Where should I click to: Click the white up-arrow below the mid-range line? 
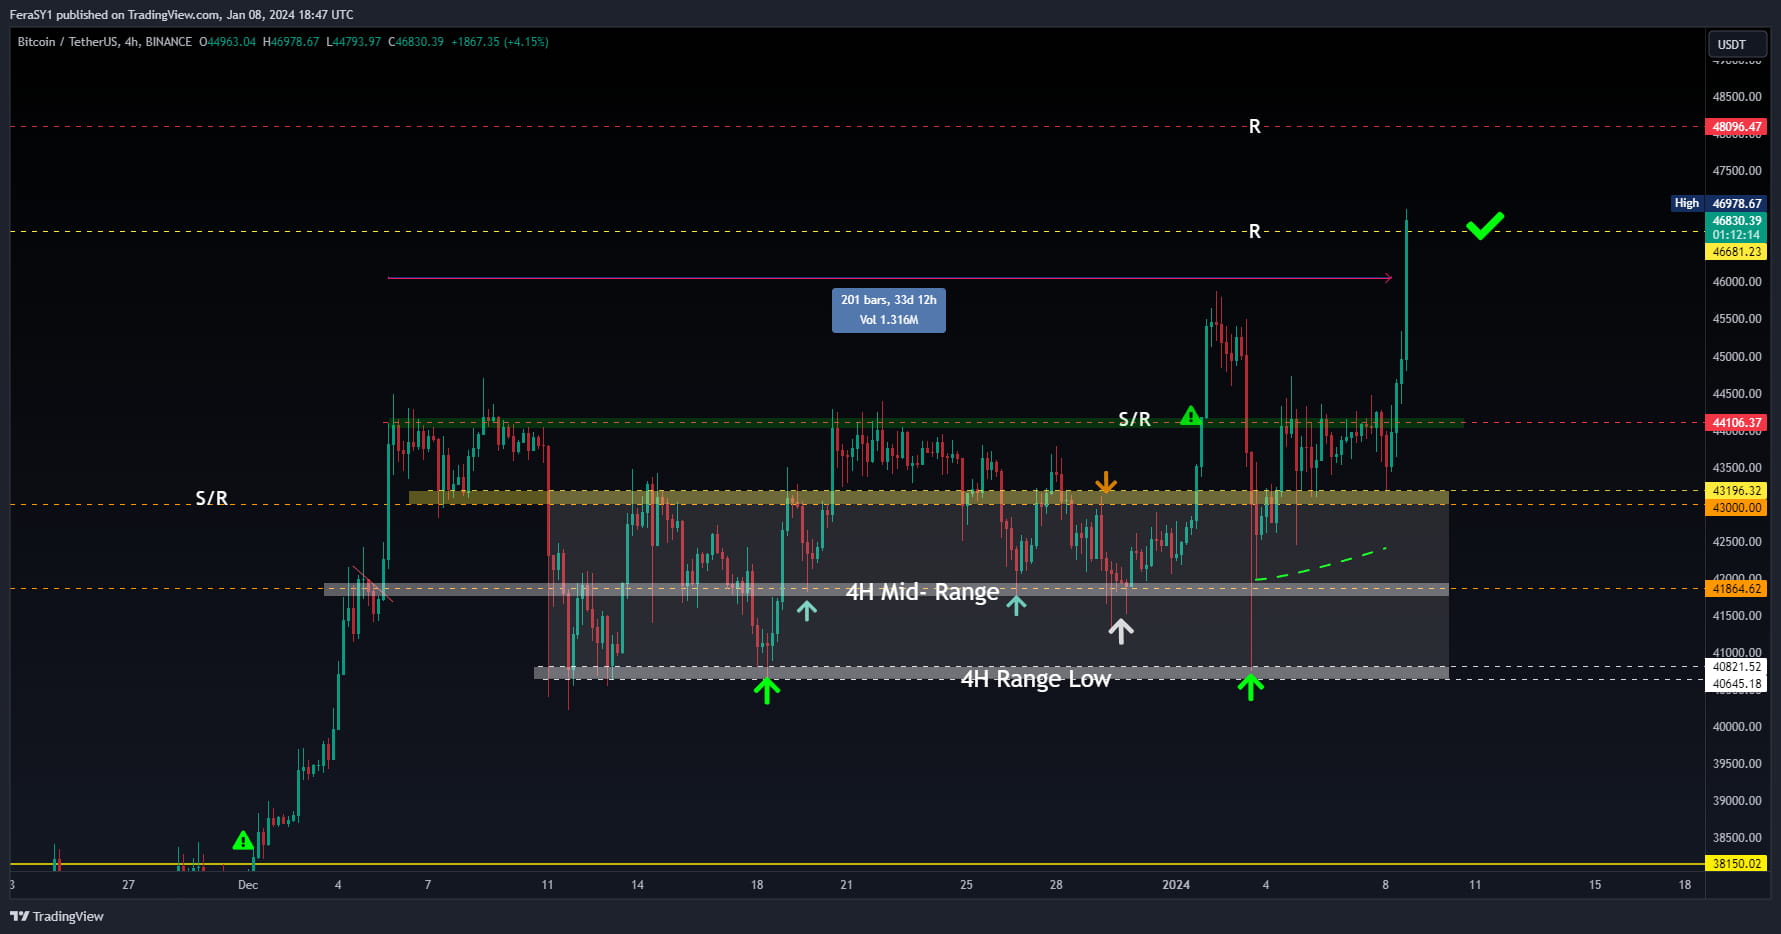click(1121, 630)
